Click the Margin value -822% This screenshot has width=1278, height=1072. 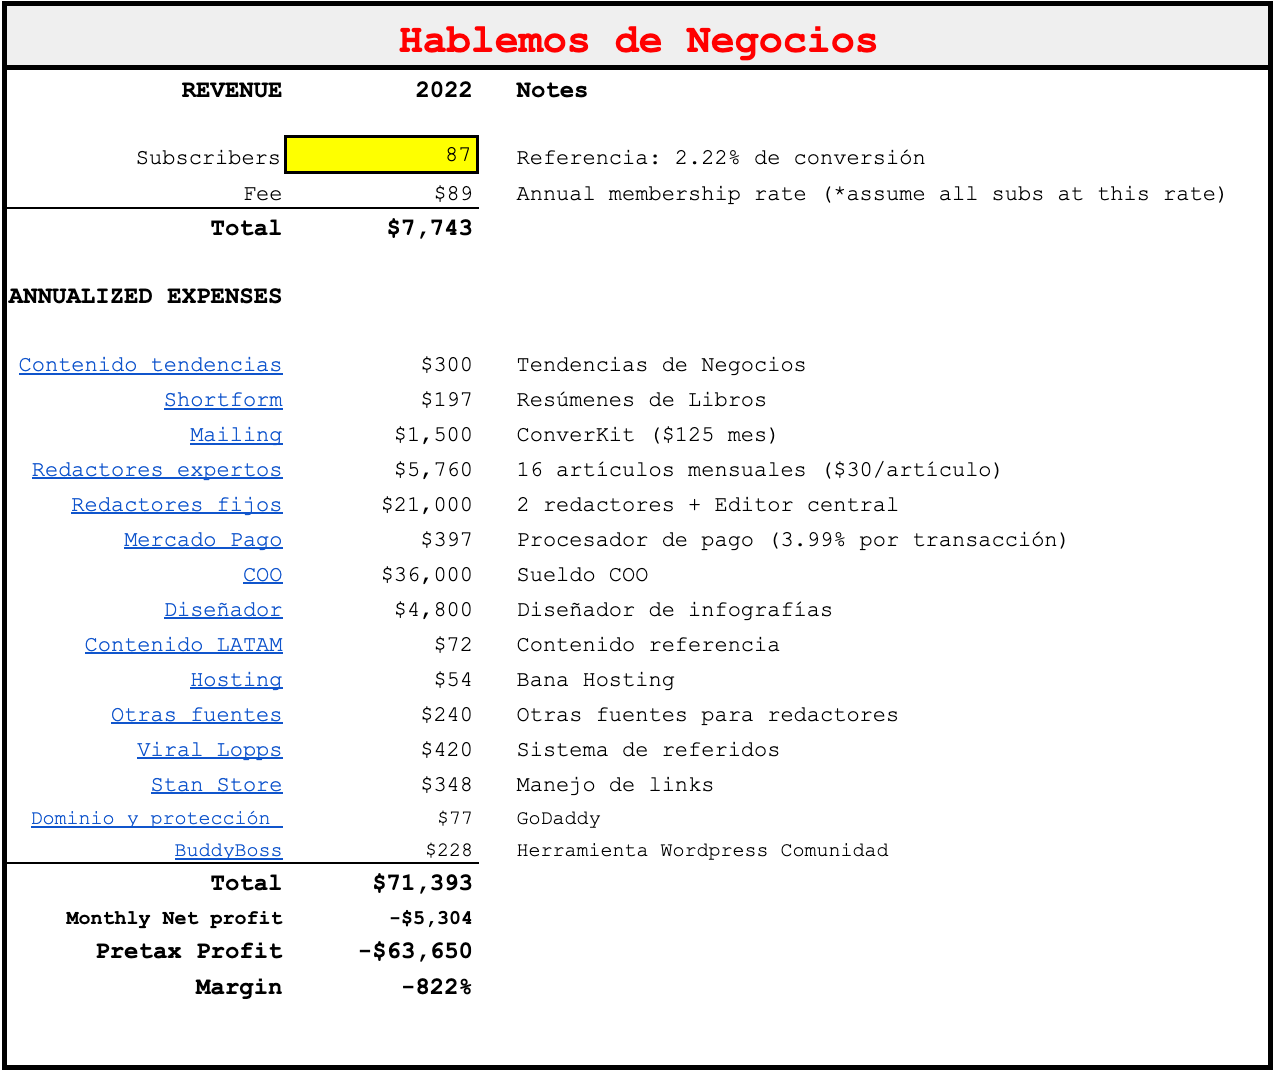437,987
